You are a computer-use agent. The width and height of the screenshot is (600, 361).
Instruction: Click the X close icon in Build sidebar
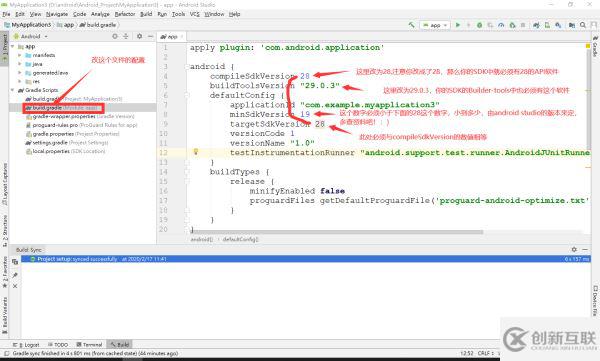pos(15,286)
